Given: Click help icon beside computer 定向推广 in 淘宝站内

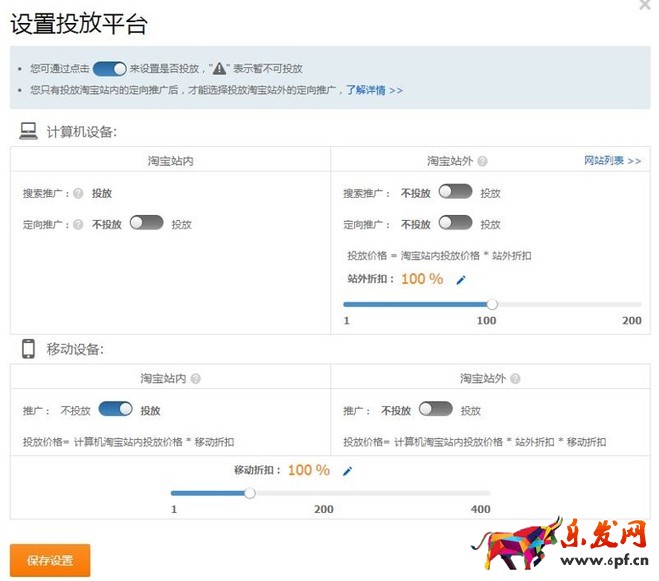Looking at the screenshot, I should click(x=78, y=224).
